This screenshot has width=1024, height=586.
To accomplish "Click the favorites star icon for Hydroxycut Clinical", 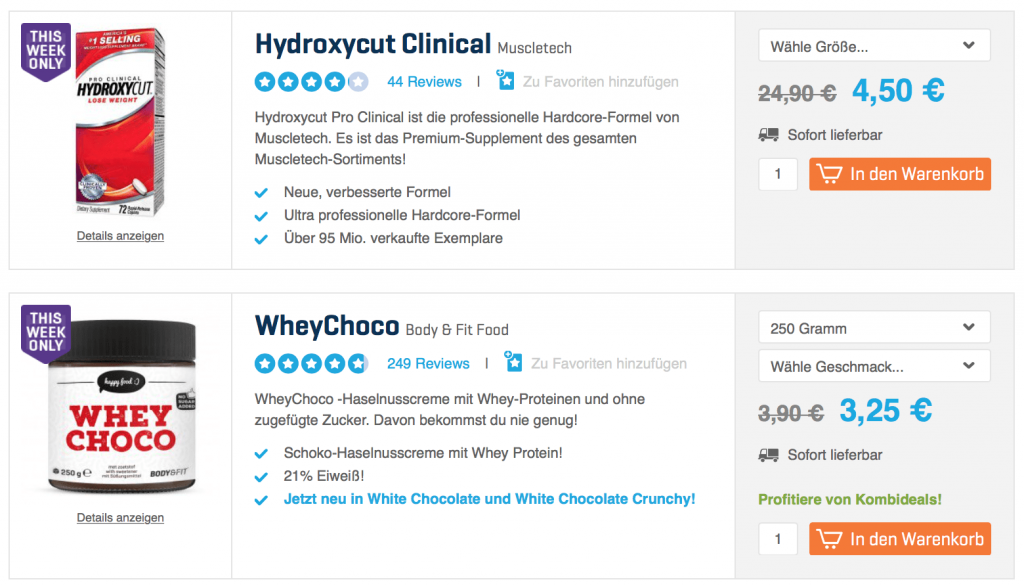I will pos(505,82).
